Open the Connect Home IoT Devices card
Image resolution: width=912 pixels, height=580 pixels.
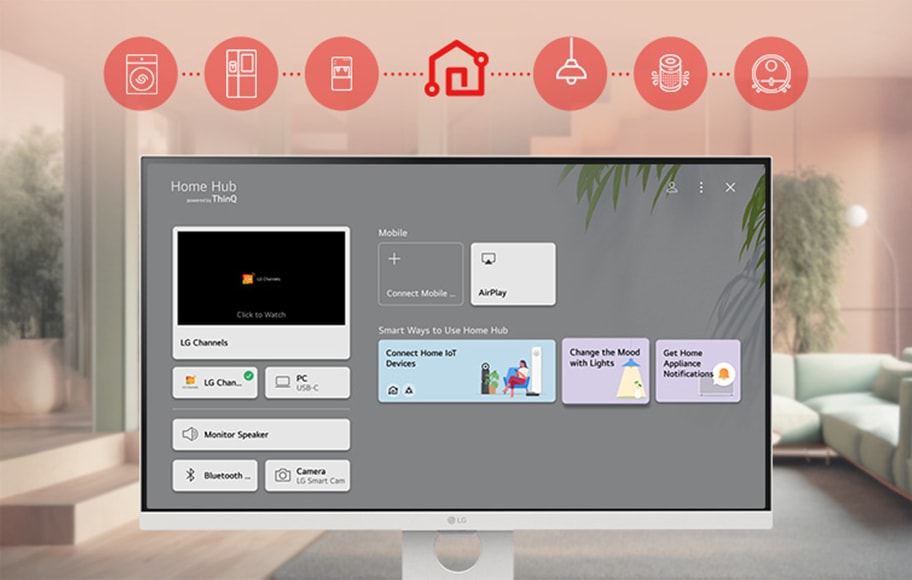[466, 371]
